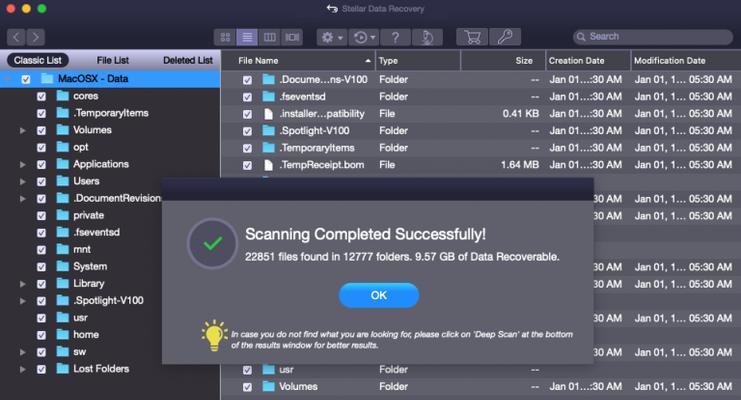The width and height of the screenshot is (741, 400).
Task: Sort by the Type column header
Action: pos(418,61)
